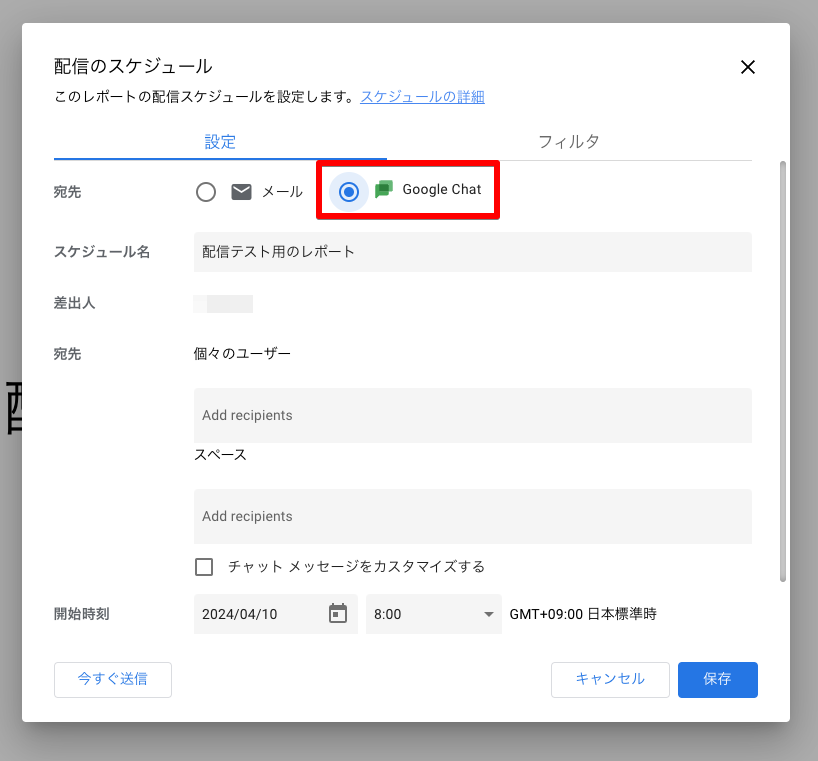Click the green Google Chat icon
Viewport: 818px width, 761px height.
tap(384, 189)
